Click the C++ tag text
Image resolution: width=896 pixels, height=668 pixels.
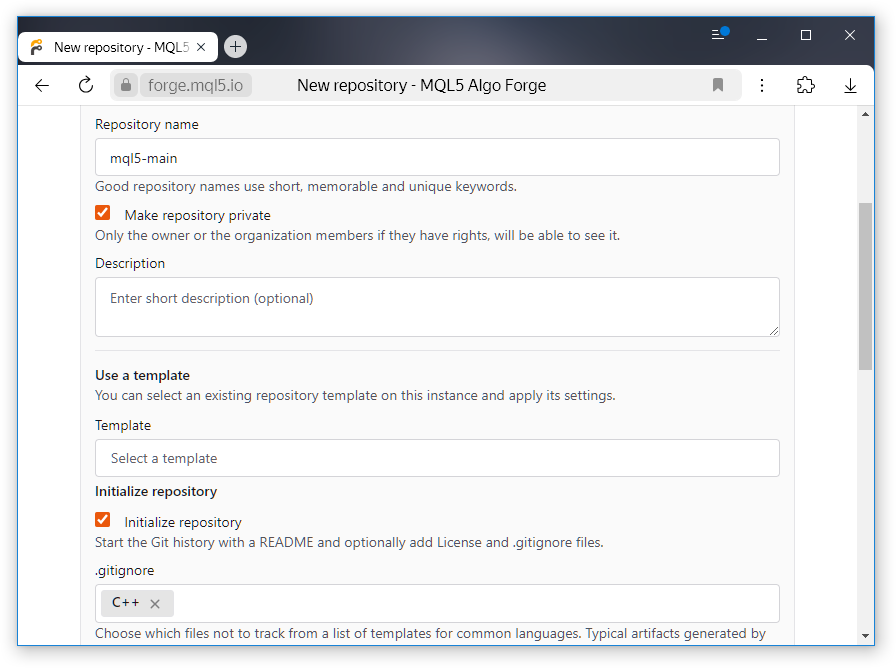[125, 602]
